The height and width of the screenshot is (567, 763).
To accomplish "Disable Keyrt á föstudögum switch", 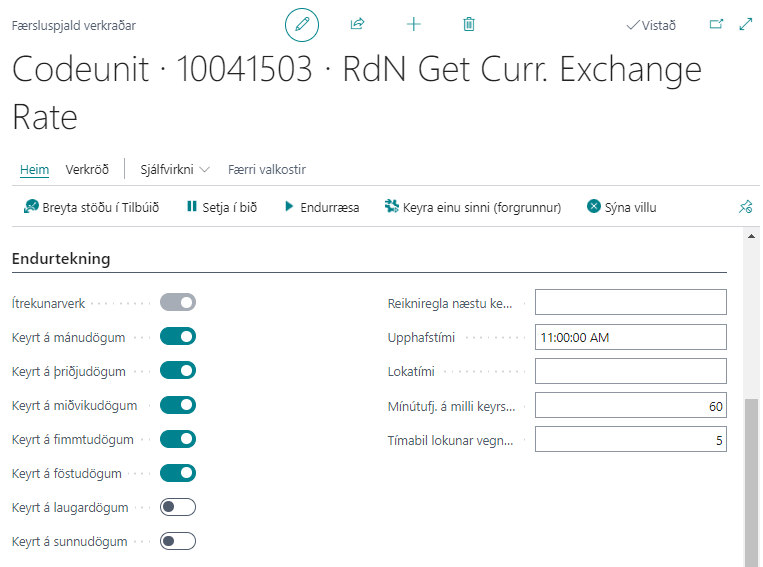I will (x=178, y=473).
